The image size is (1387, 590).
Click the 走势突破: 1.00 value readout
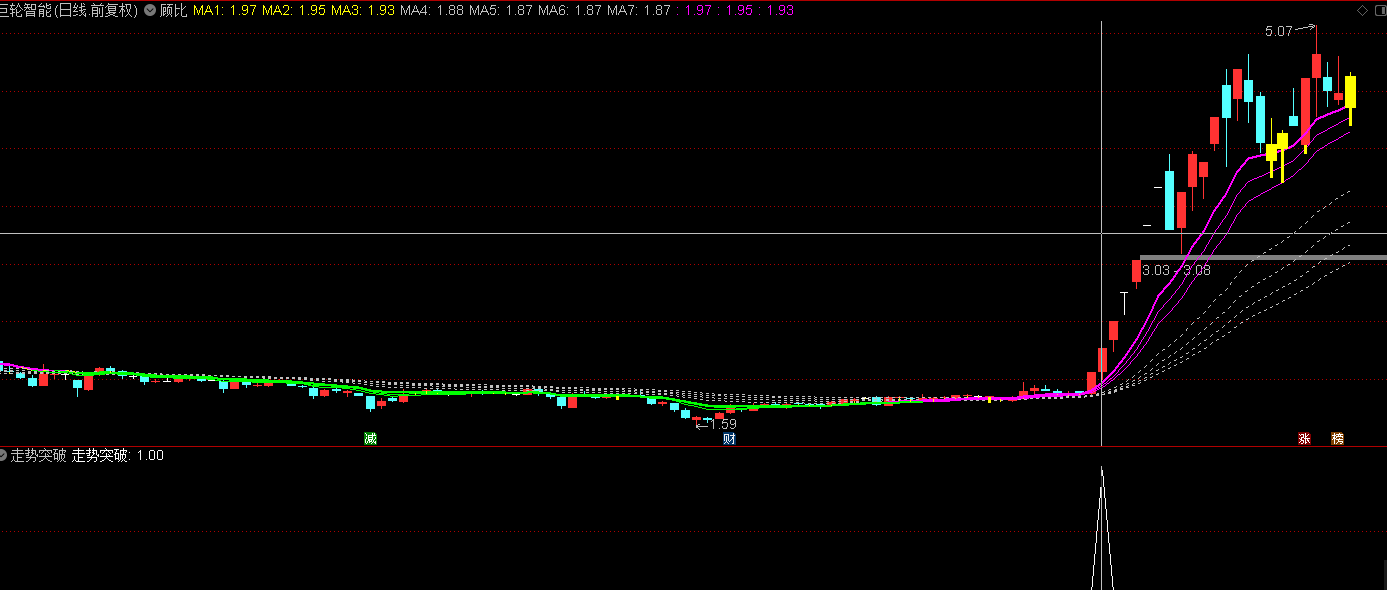pyautogui.click(x=117, y=455)
